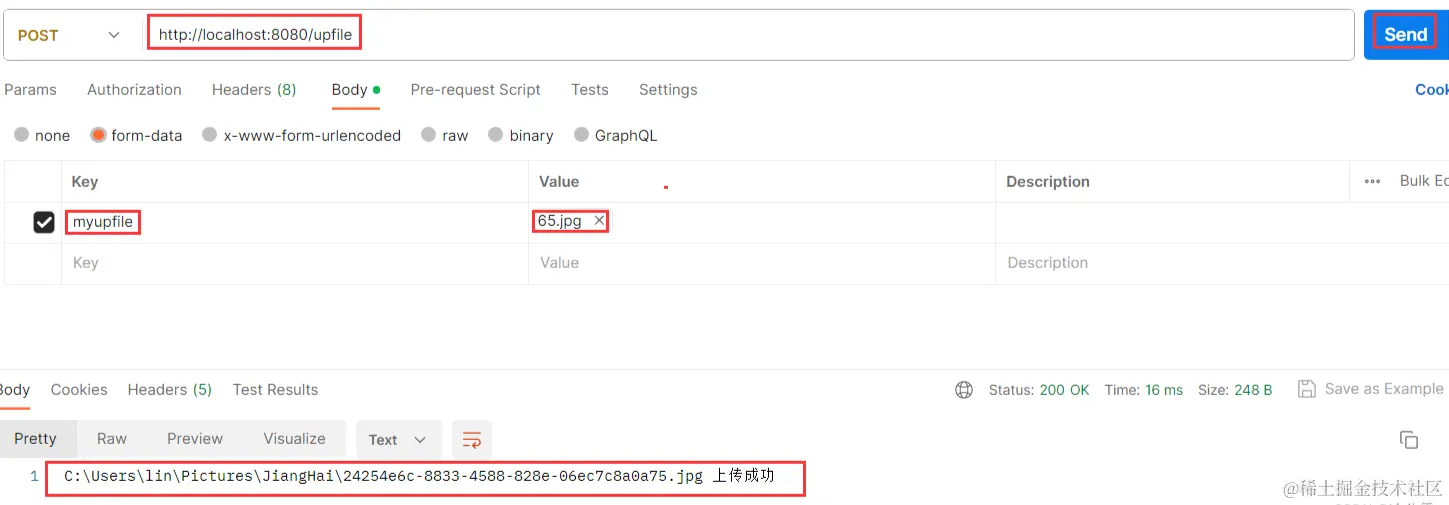Open the three-dot column options menu
The height and width of the screenshot is (505, 1449).
(x=1372, y=181)
